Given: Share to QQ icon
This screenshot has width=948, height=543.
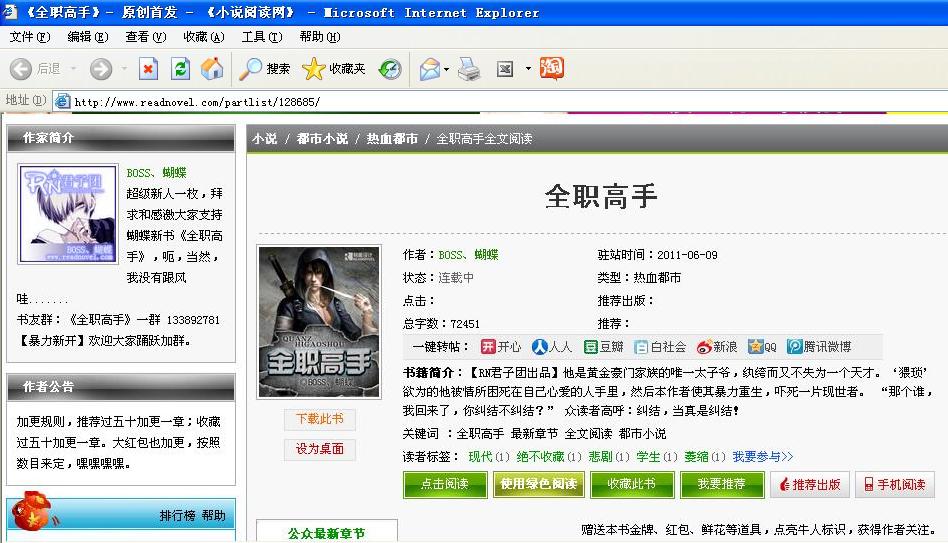Looking at the screenshot, I should [x=756, y=346].
